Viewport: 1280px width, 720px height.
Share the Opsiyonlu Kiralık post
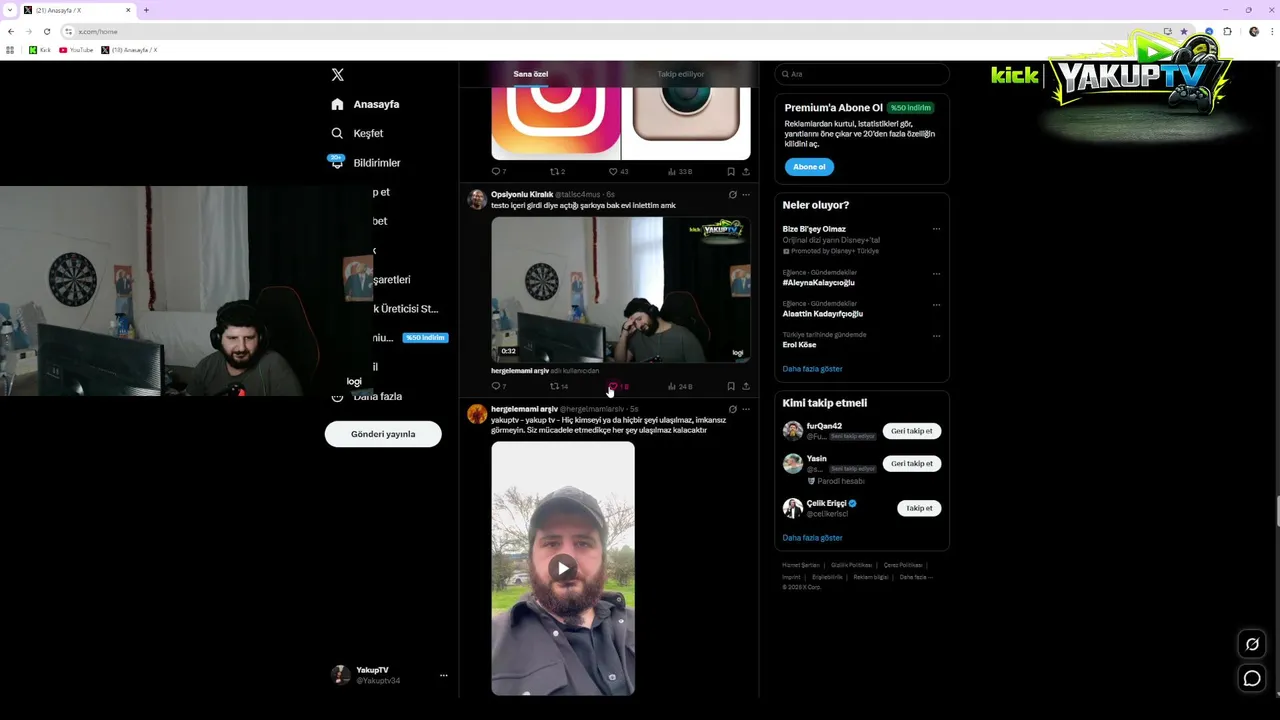746,386
